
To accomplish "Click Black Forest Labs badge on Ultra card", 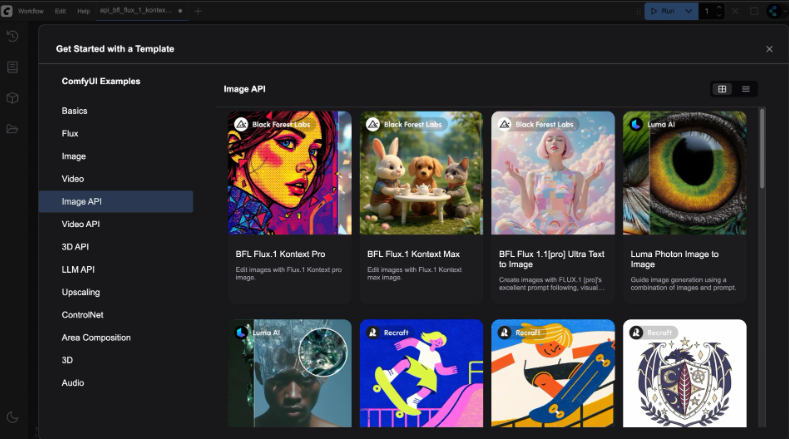I will pyautogui.click(x=537, y=124).
